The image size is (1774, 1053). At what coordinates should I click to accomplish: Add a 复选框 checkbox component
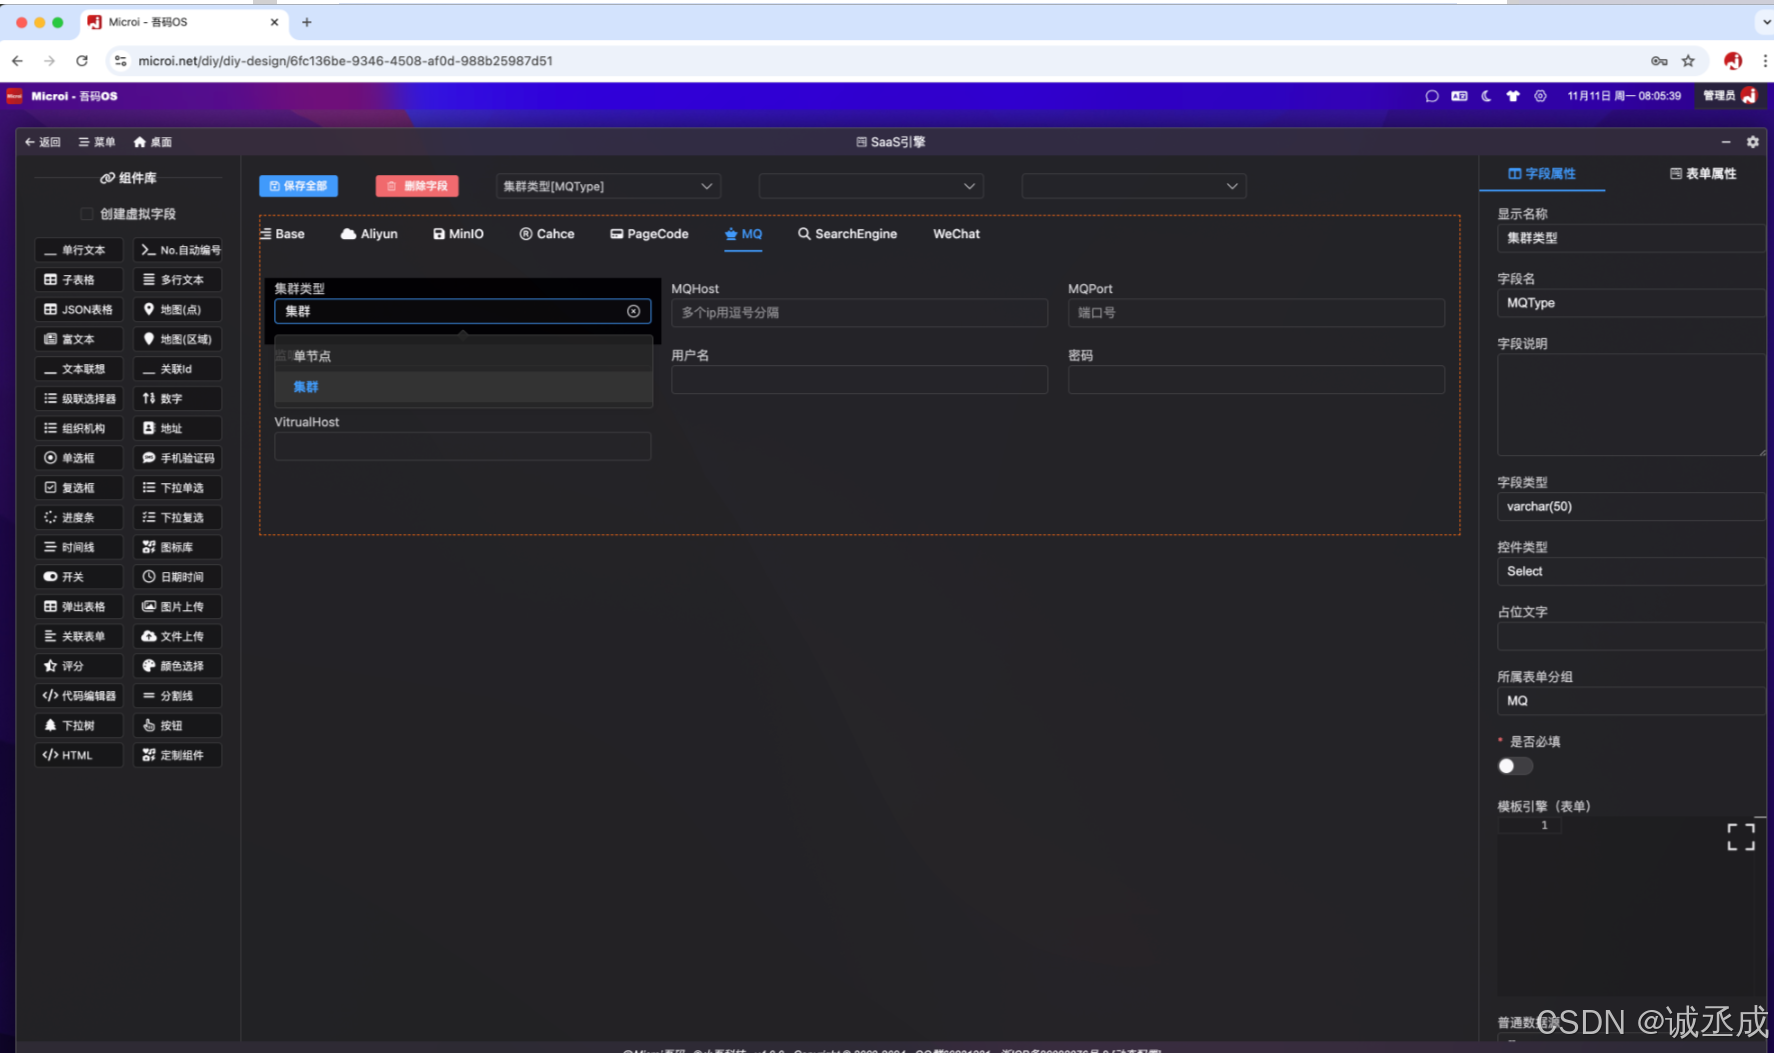point(78,488)
